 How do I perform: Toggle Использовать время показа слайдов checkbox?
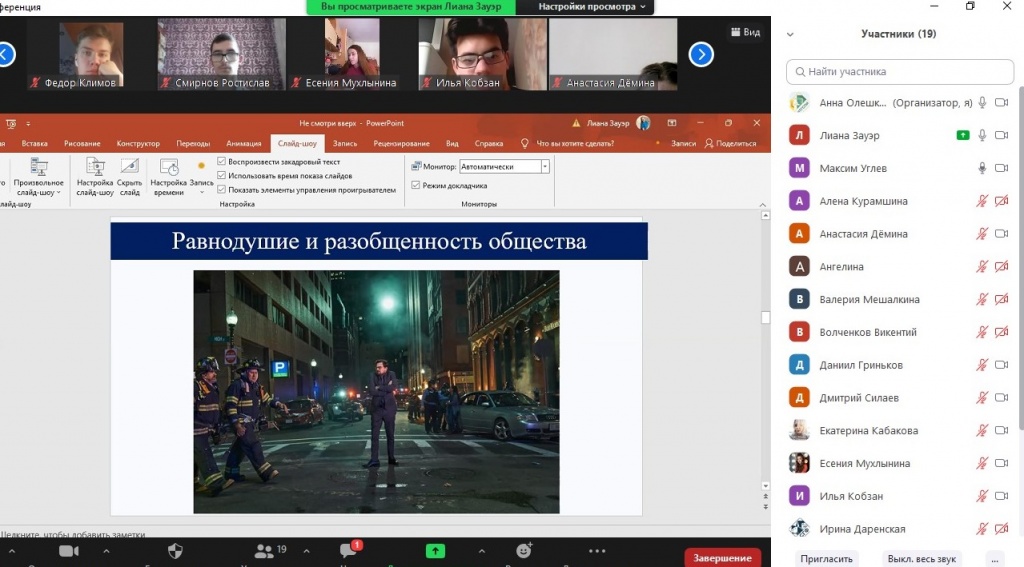pos(222,175)
